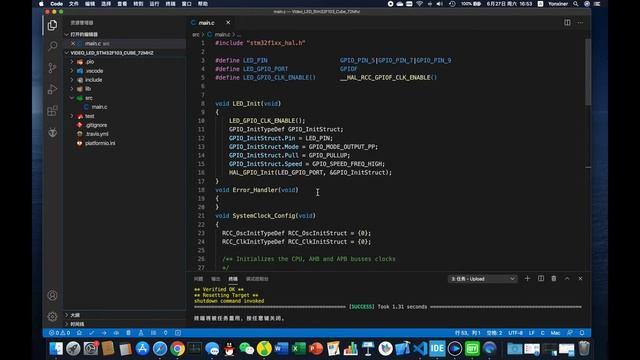Image resolution: width=640 pixels, height=360 pixels.
Task: Add a new terminal with plus icon
Action: [527, 278]
